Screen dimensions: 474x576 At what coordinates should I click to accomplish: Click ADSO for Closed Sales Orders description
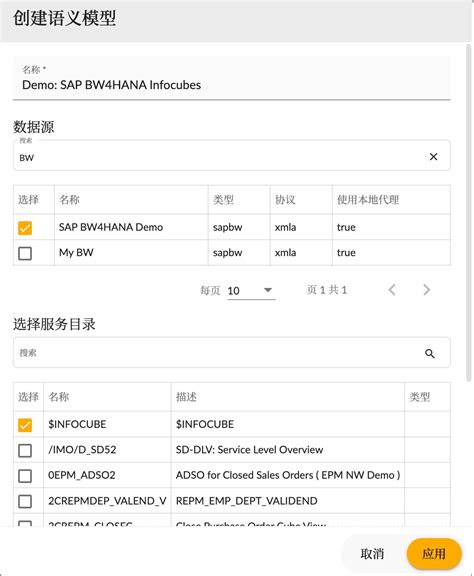pyautogui.click(x=288, y=475)
